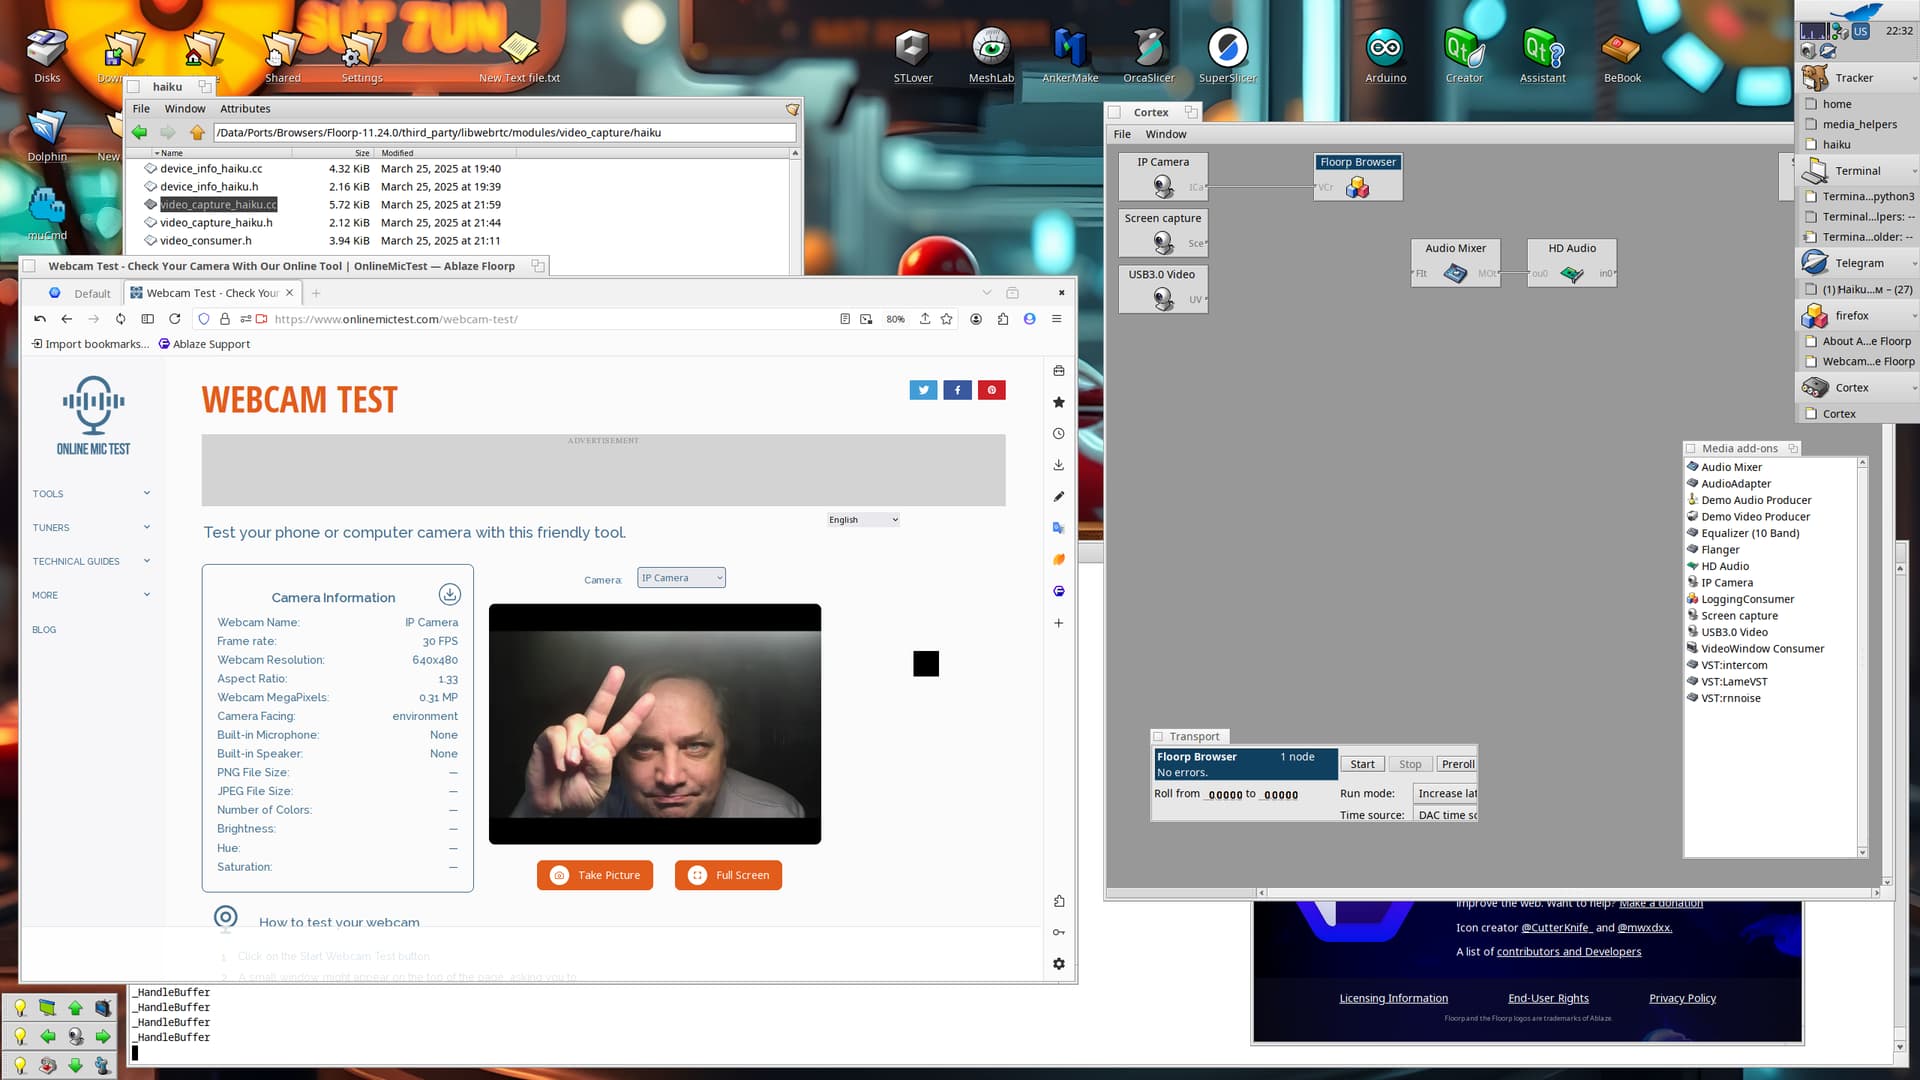Select the USB3.0 Video node in Cortex

(1163, 289)
